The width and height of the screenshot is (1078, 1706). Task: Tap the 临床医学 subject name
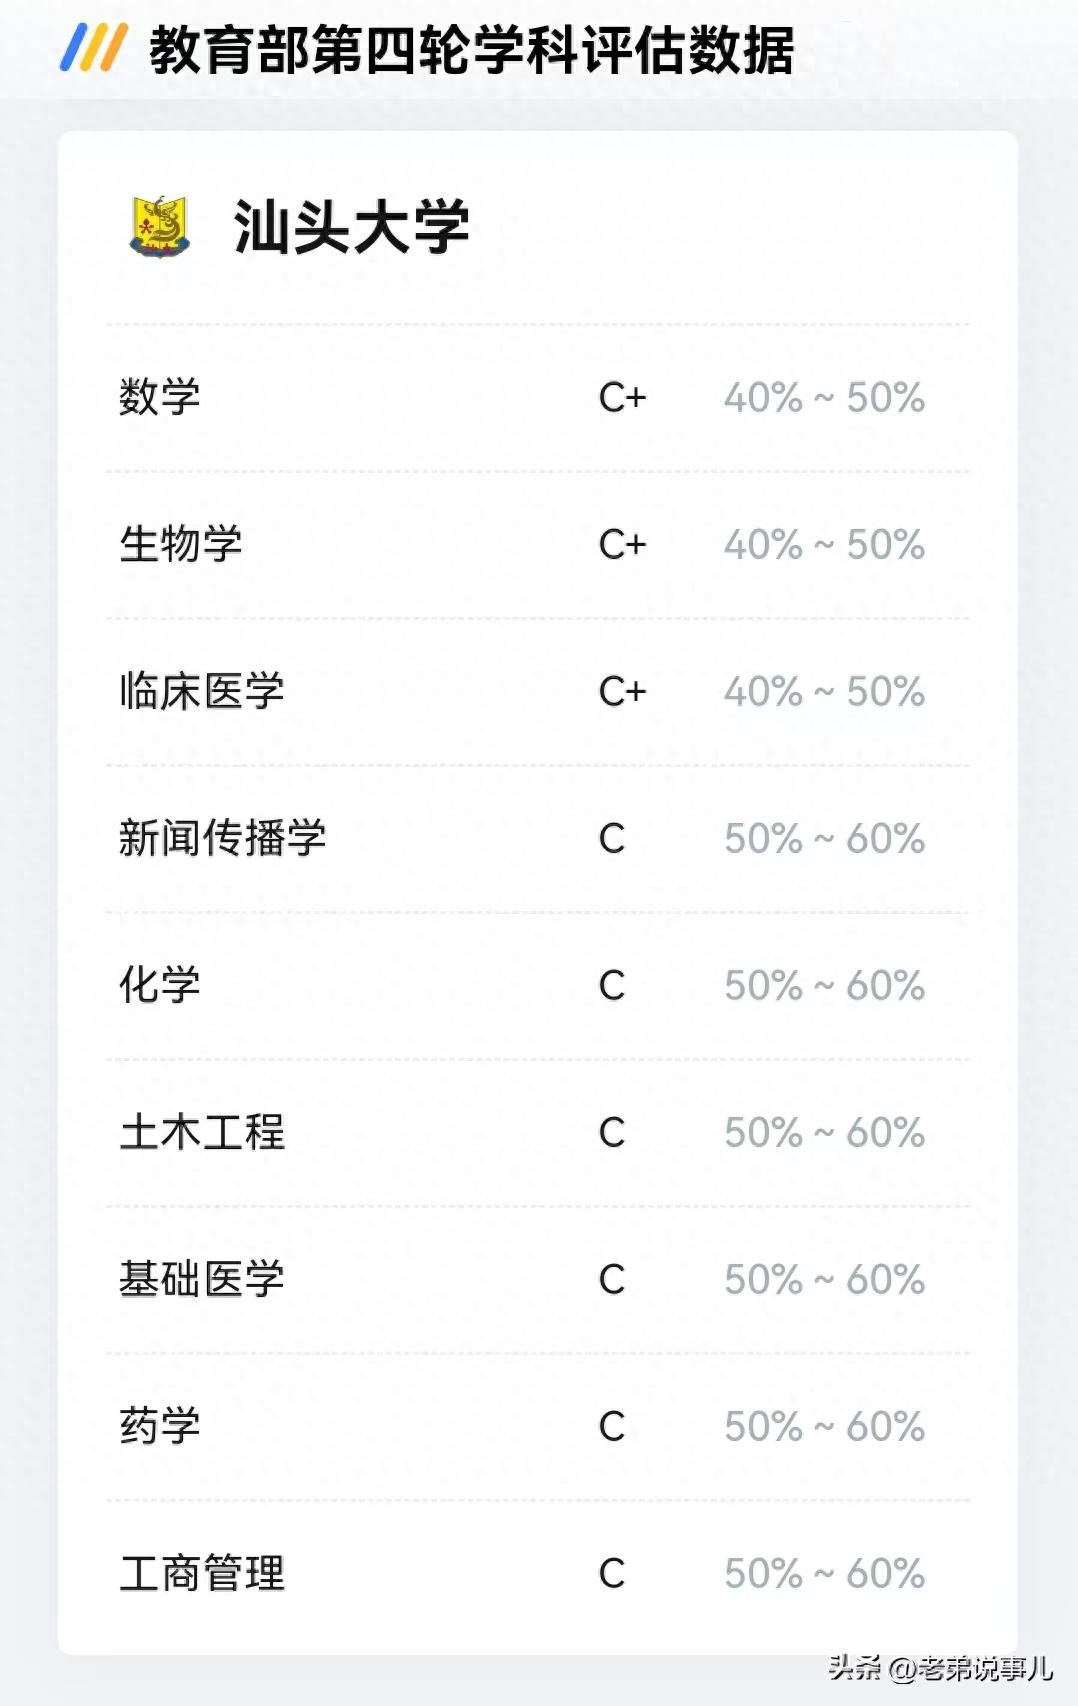click(x=202, y=691)
